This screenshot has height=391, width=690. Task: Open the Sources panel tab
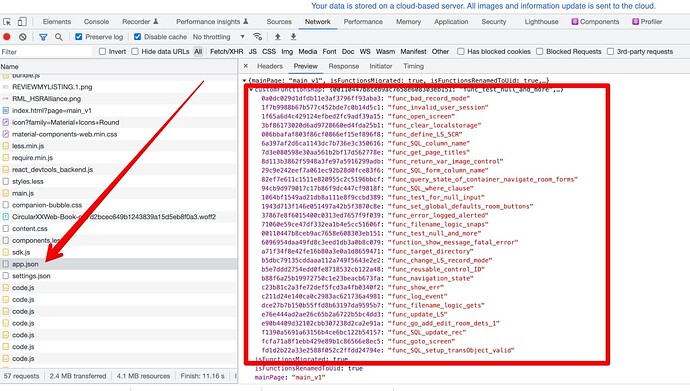coord(279,22)
